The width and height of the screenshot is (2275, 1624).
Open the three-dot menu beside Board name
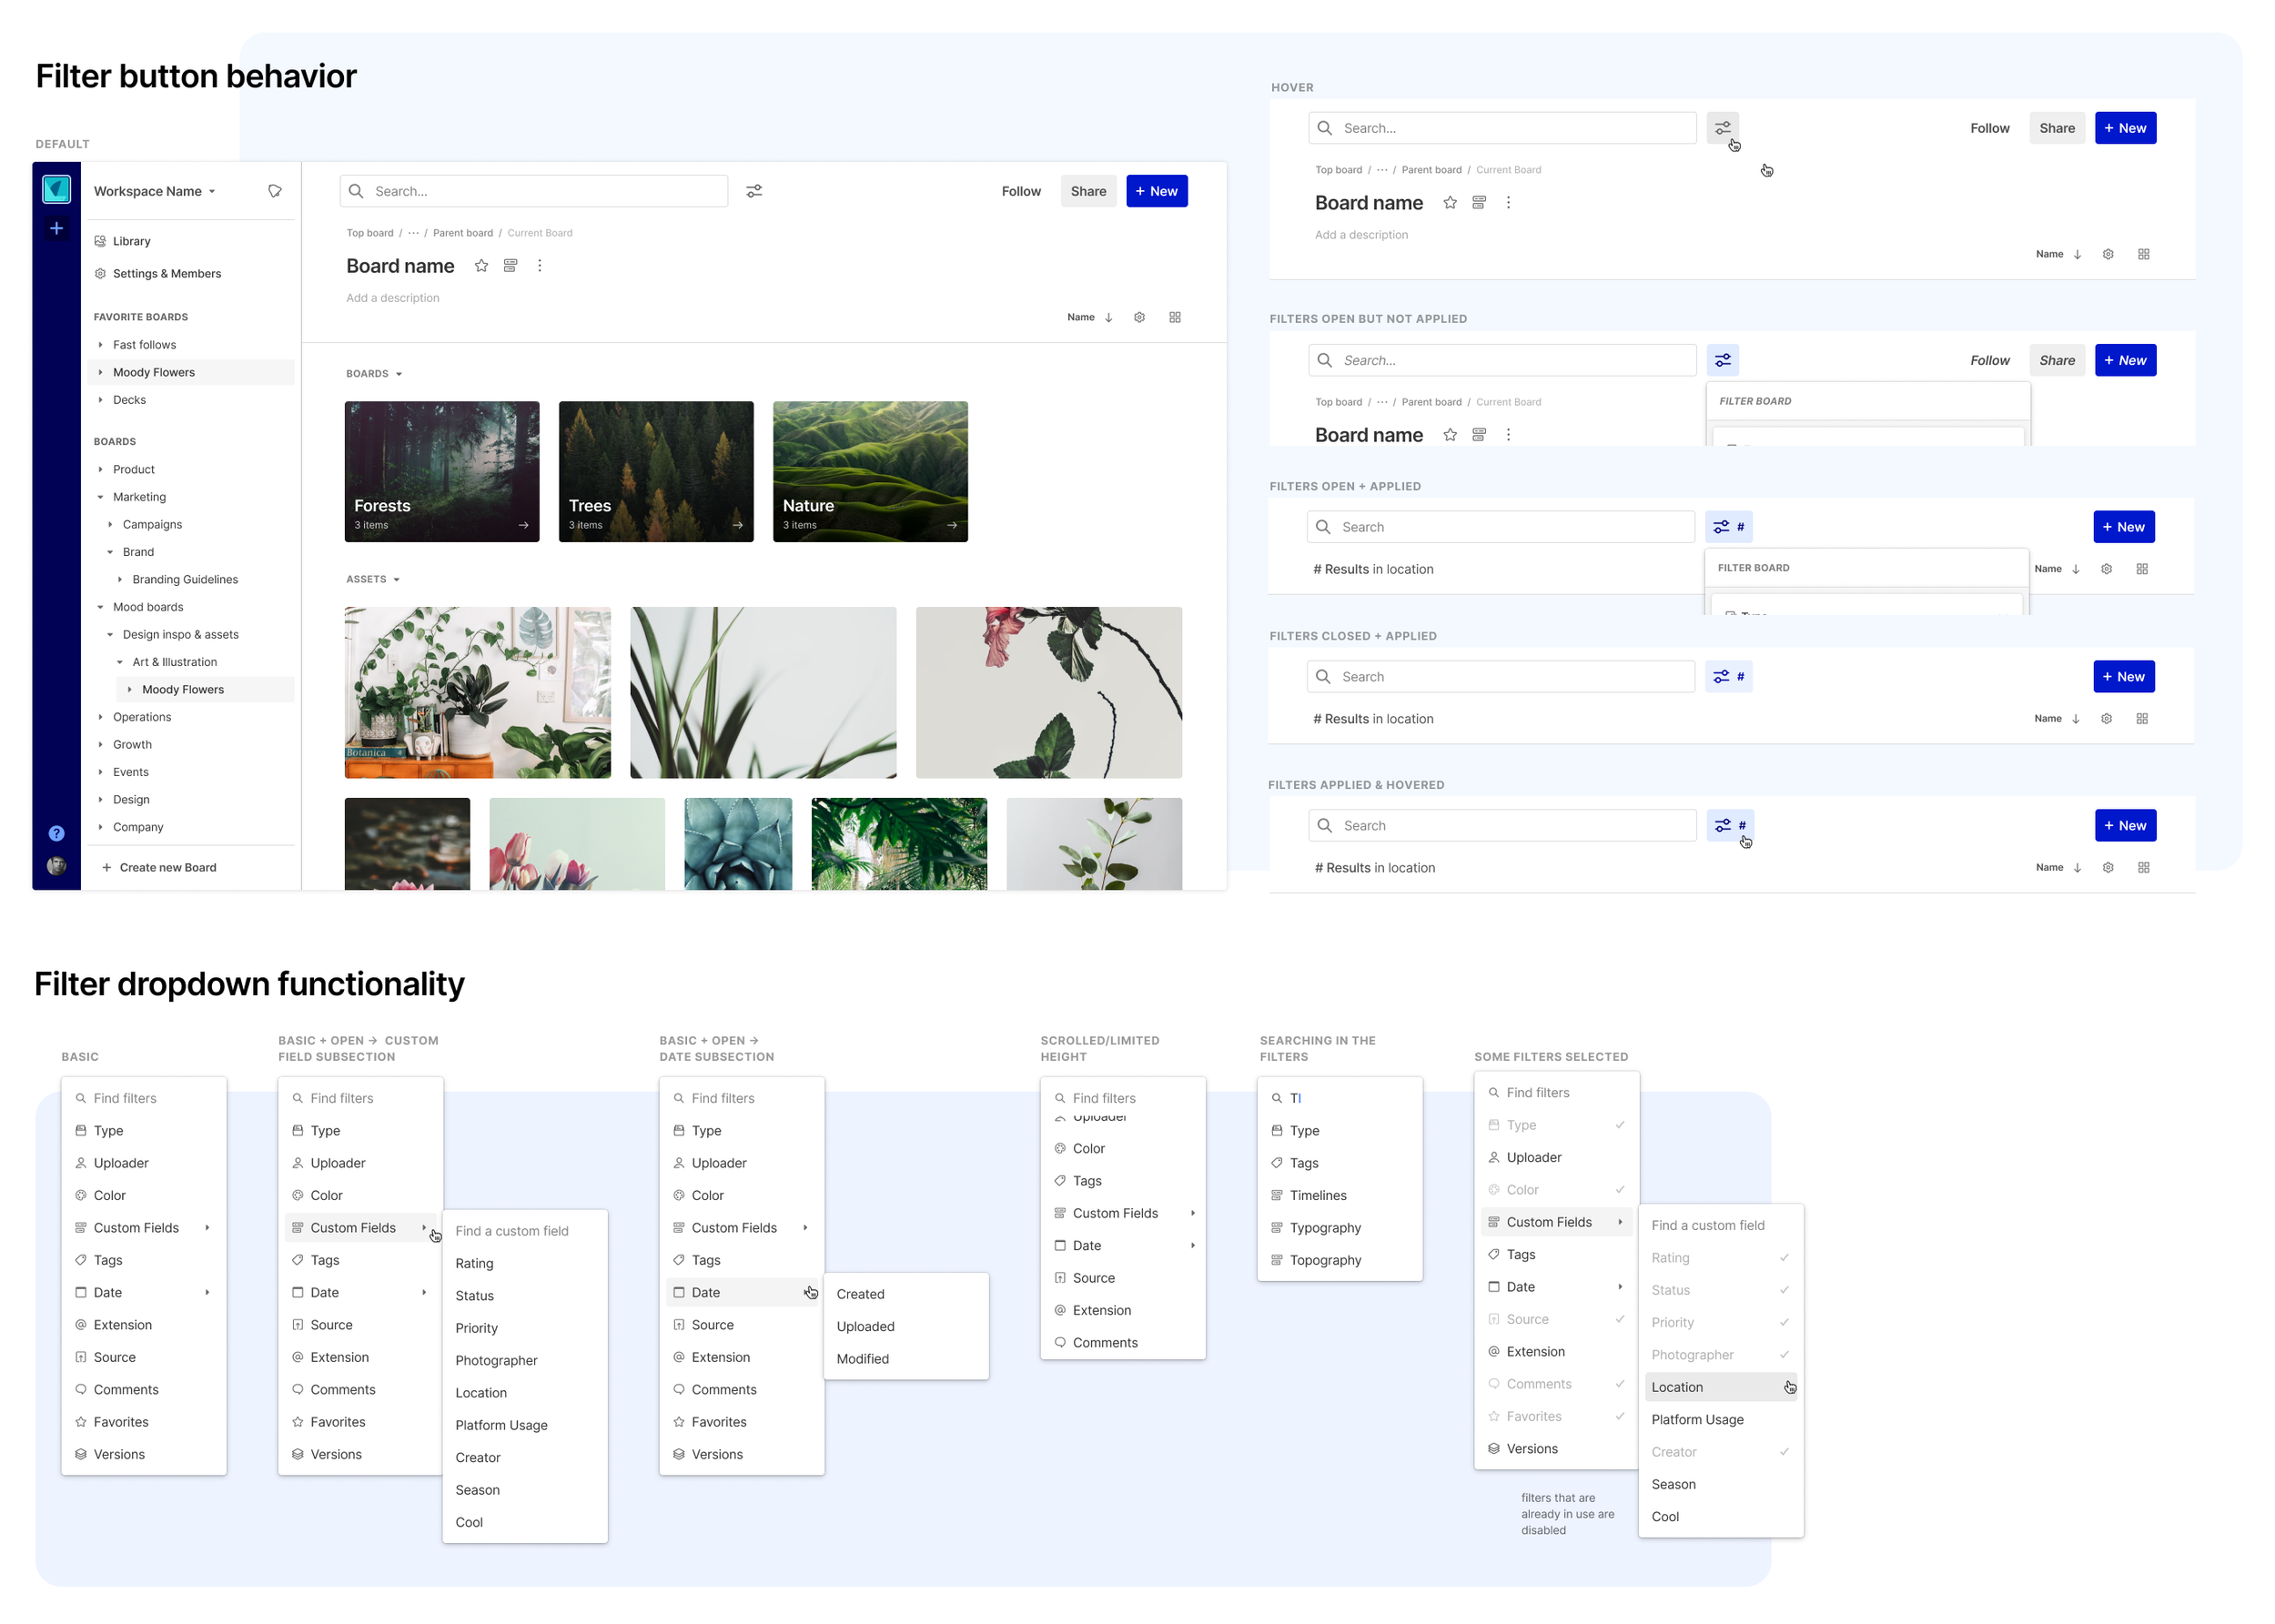pyautogui.click(x=540, y=266)
